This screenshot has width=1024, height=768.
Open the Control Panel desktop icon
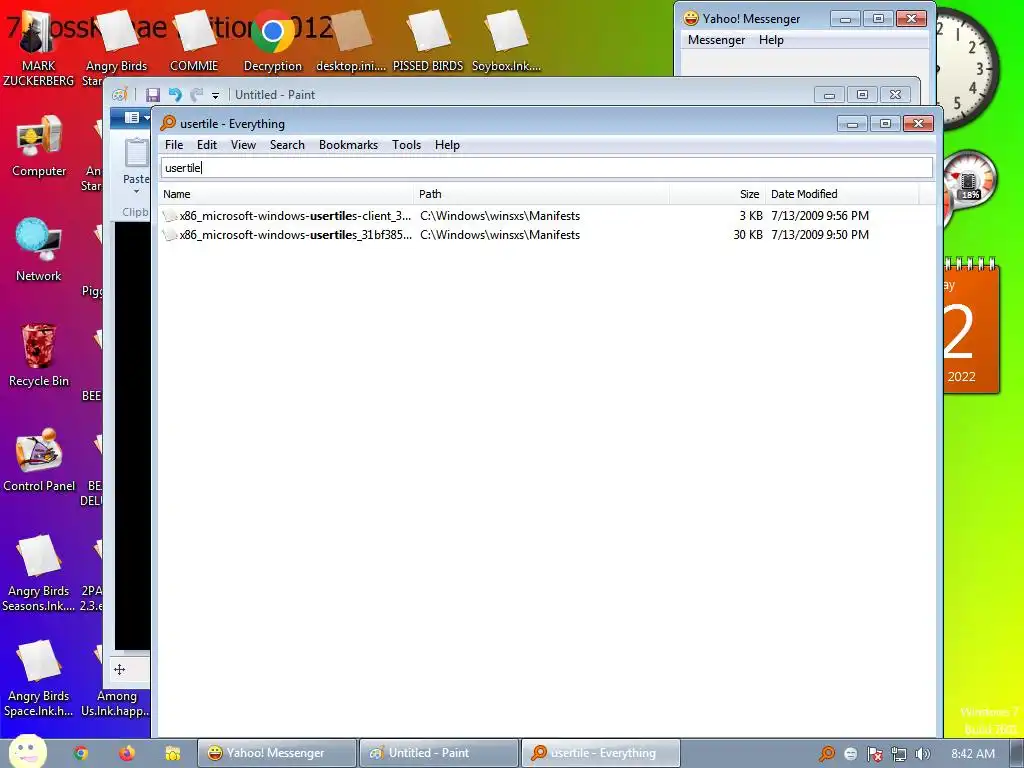point(39,460)
